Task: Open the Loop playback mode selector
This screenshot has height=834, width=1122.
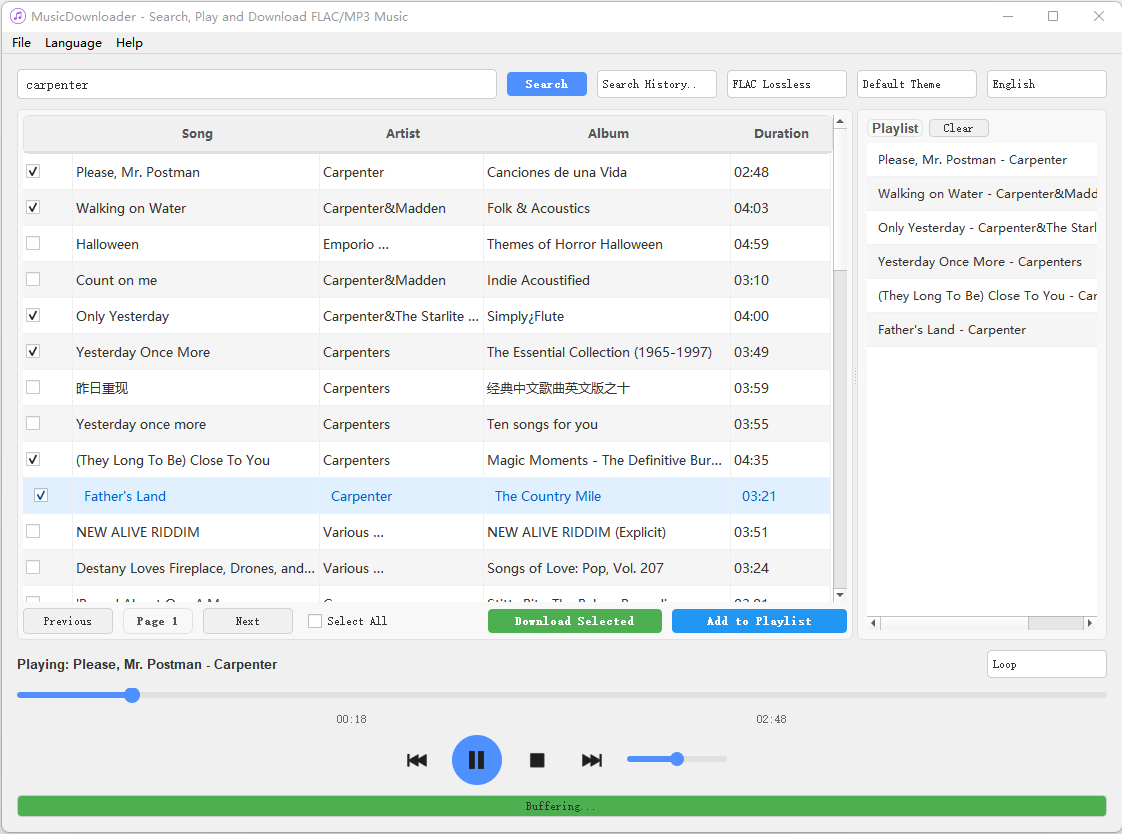Action: (1046, 664)
